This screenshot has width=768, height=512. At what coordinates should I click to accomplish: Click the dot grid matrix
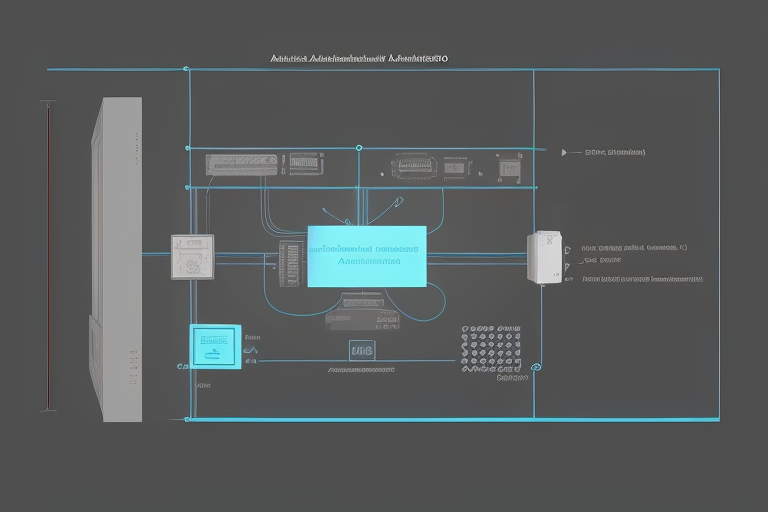tap(491, 348)
